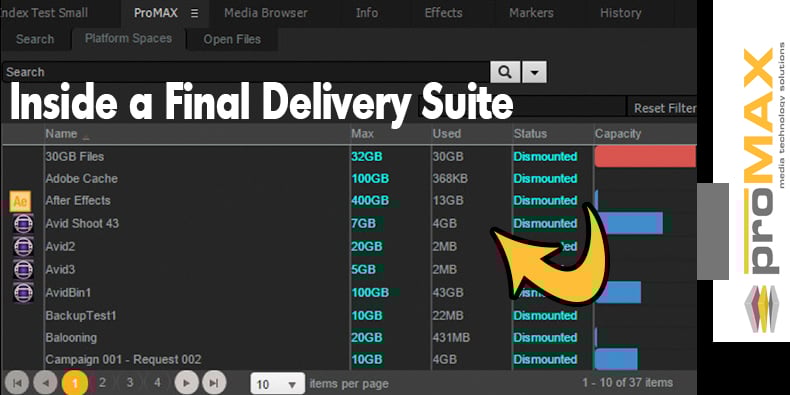Click the 431MB used value
The height and width of the screenshot is (395, 790).
(x=451, y=338)
